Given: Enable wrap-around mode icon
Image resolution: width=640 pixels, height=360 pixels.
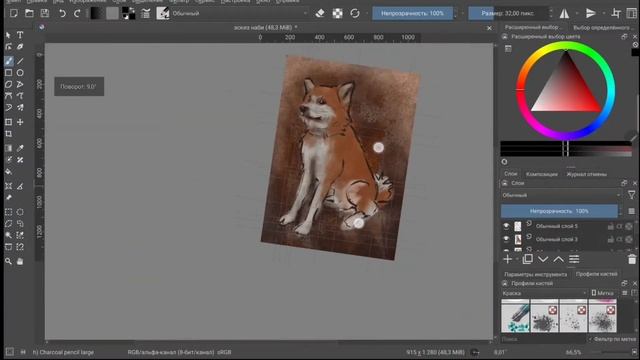Looking at the screenshot, I should point(616,13).
